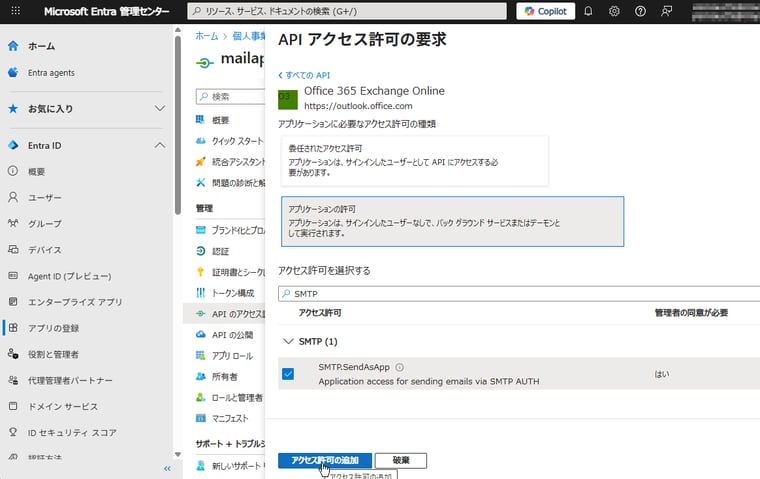Collapse the Entra ID section

click(159, 145)
